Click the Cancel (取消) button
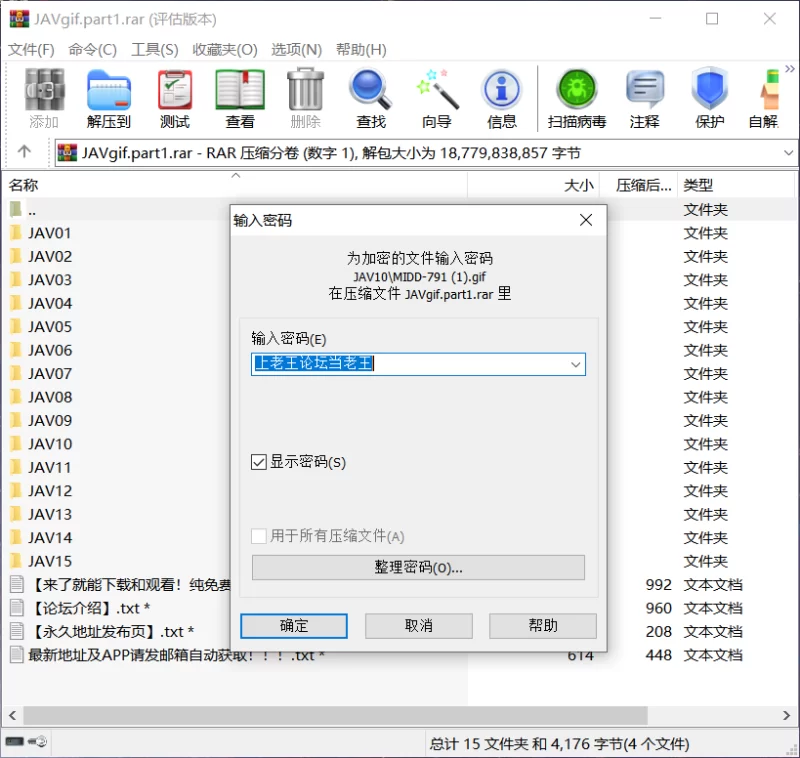800x758 pixels. [x=418, y=626]
